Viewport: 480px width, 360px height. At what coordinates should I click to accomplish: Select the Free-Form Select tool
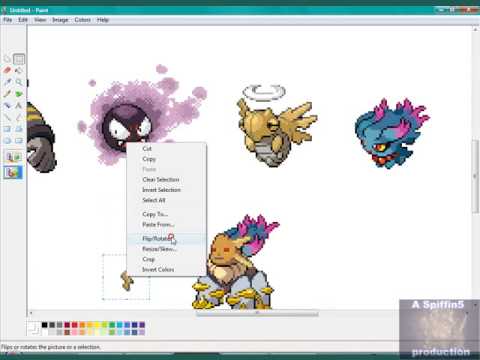[x=7, y=59]
